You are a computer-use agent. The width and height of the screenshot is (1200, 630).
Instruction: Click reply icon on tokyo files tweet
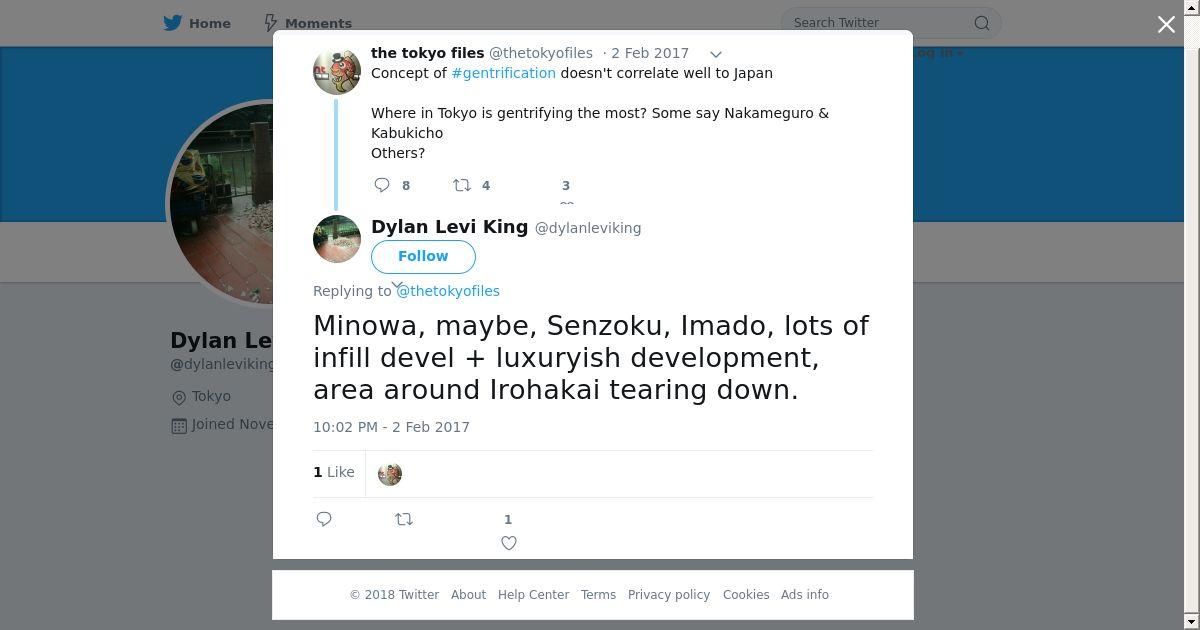click(382, 185)
